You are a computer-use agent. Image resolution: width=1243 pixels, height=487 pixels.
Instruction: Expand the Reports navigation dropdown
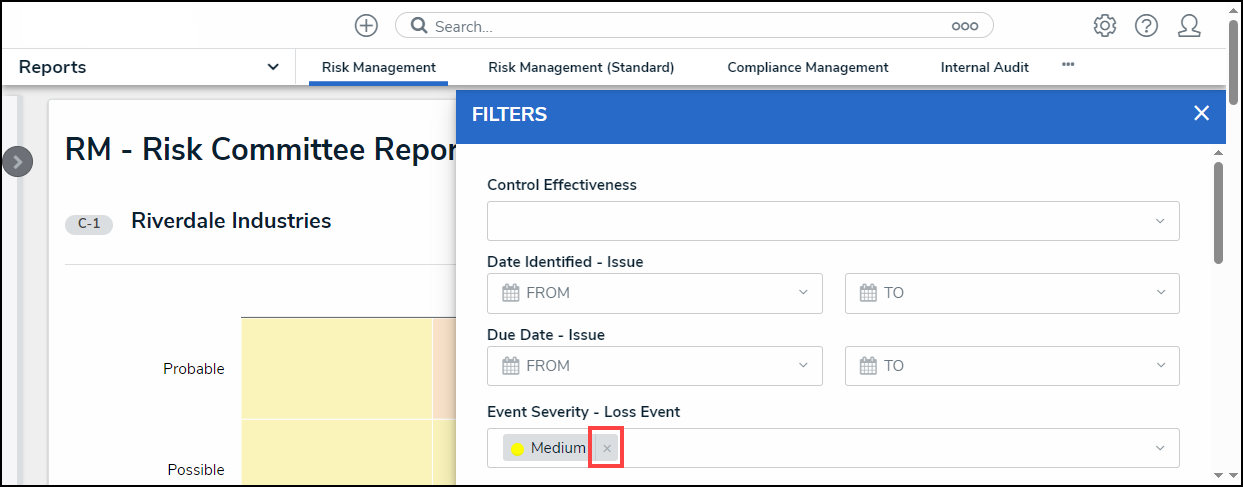pyautogui.click(x=273, y=67)
